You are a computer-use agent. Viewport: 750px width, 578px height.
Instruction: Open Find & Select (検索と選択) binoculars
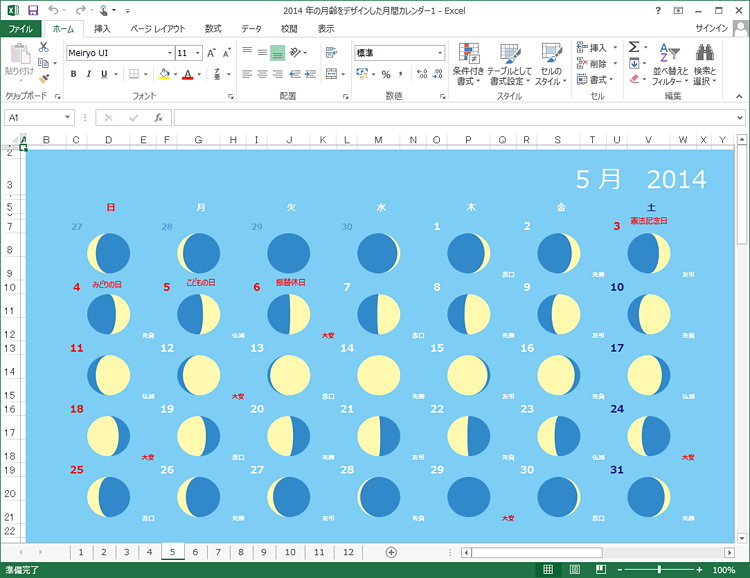point(704,53)
